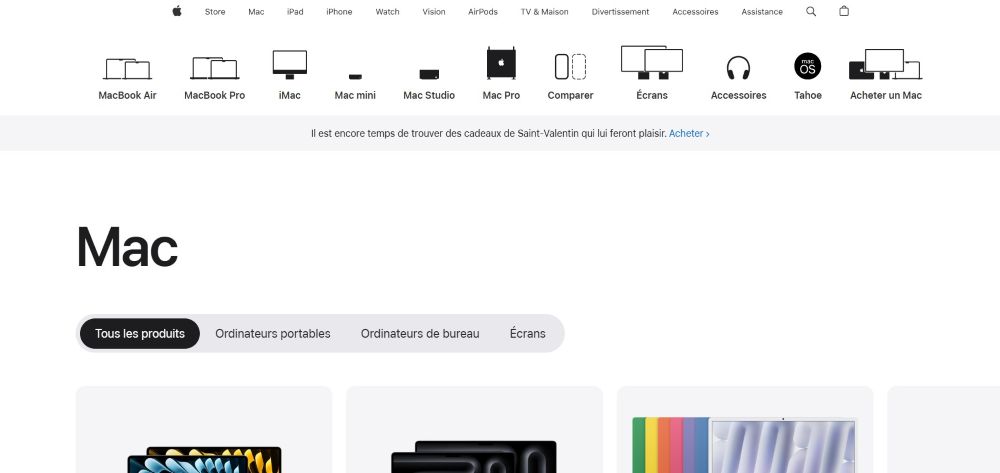The width and height of the screenshot is (1000, 473).
Task: Click the Comparer text label
Action: (x=570, y=95)
